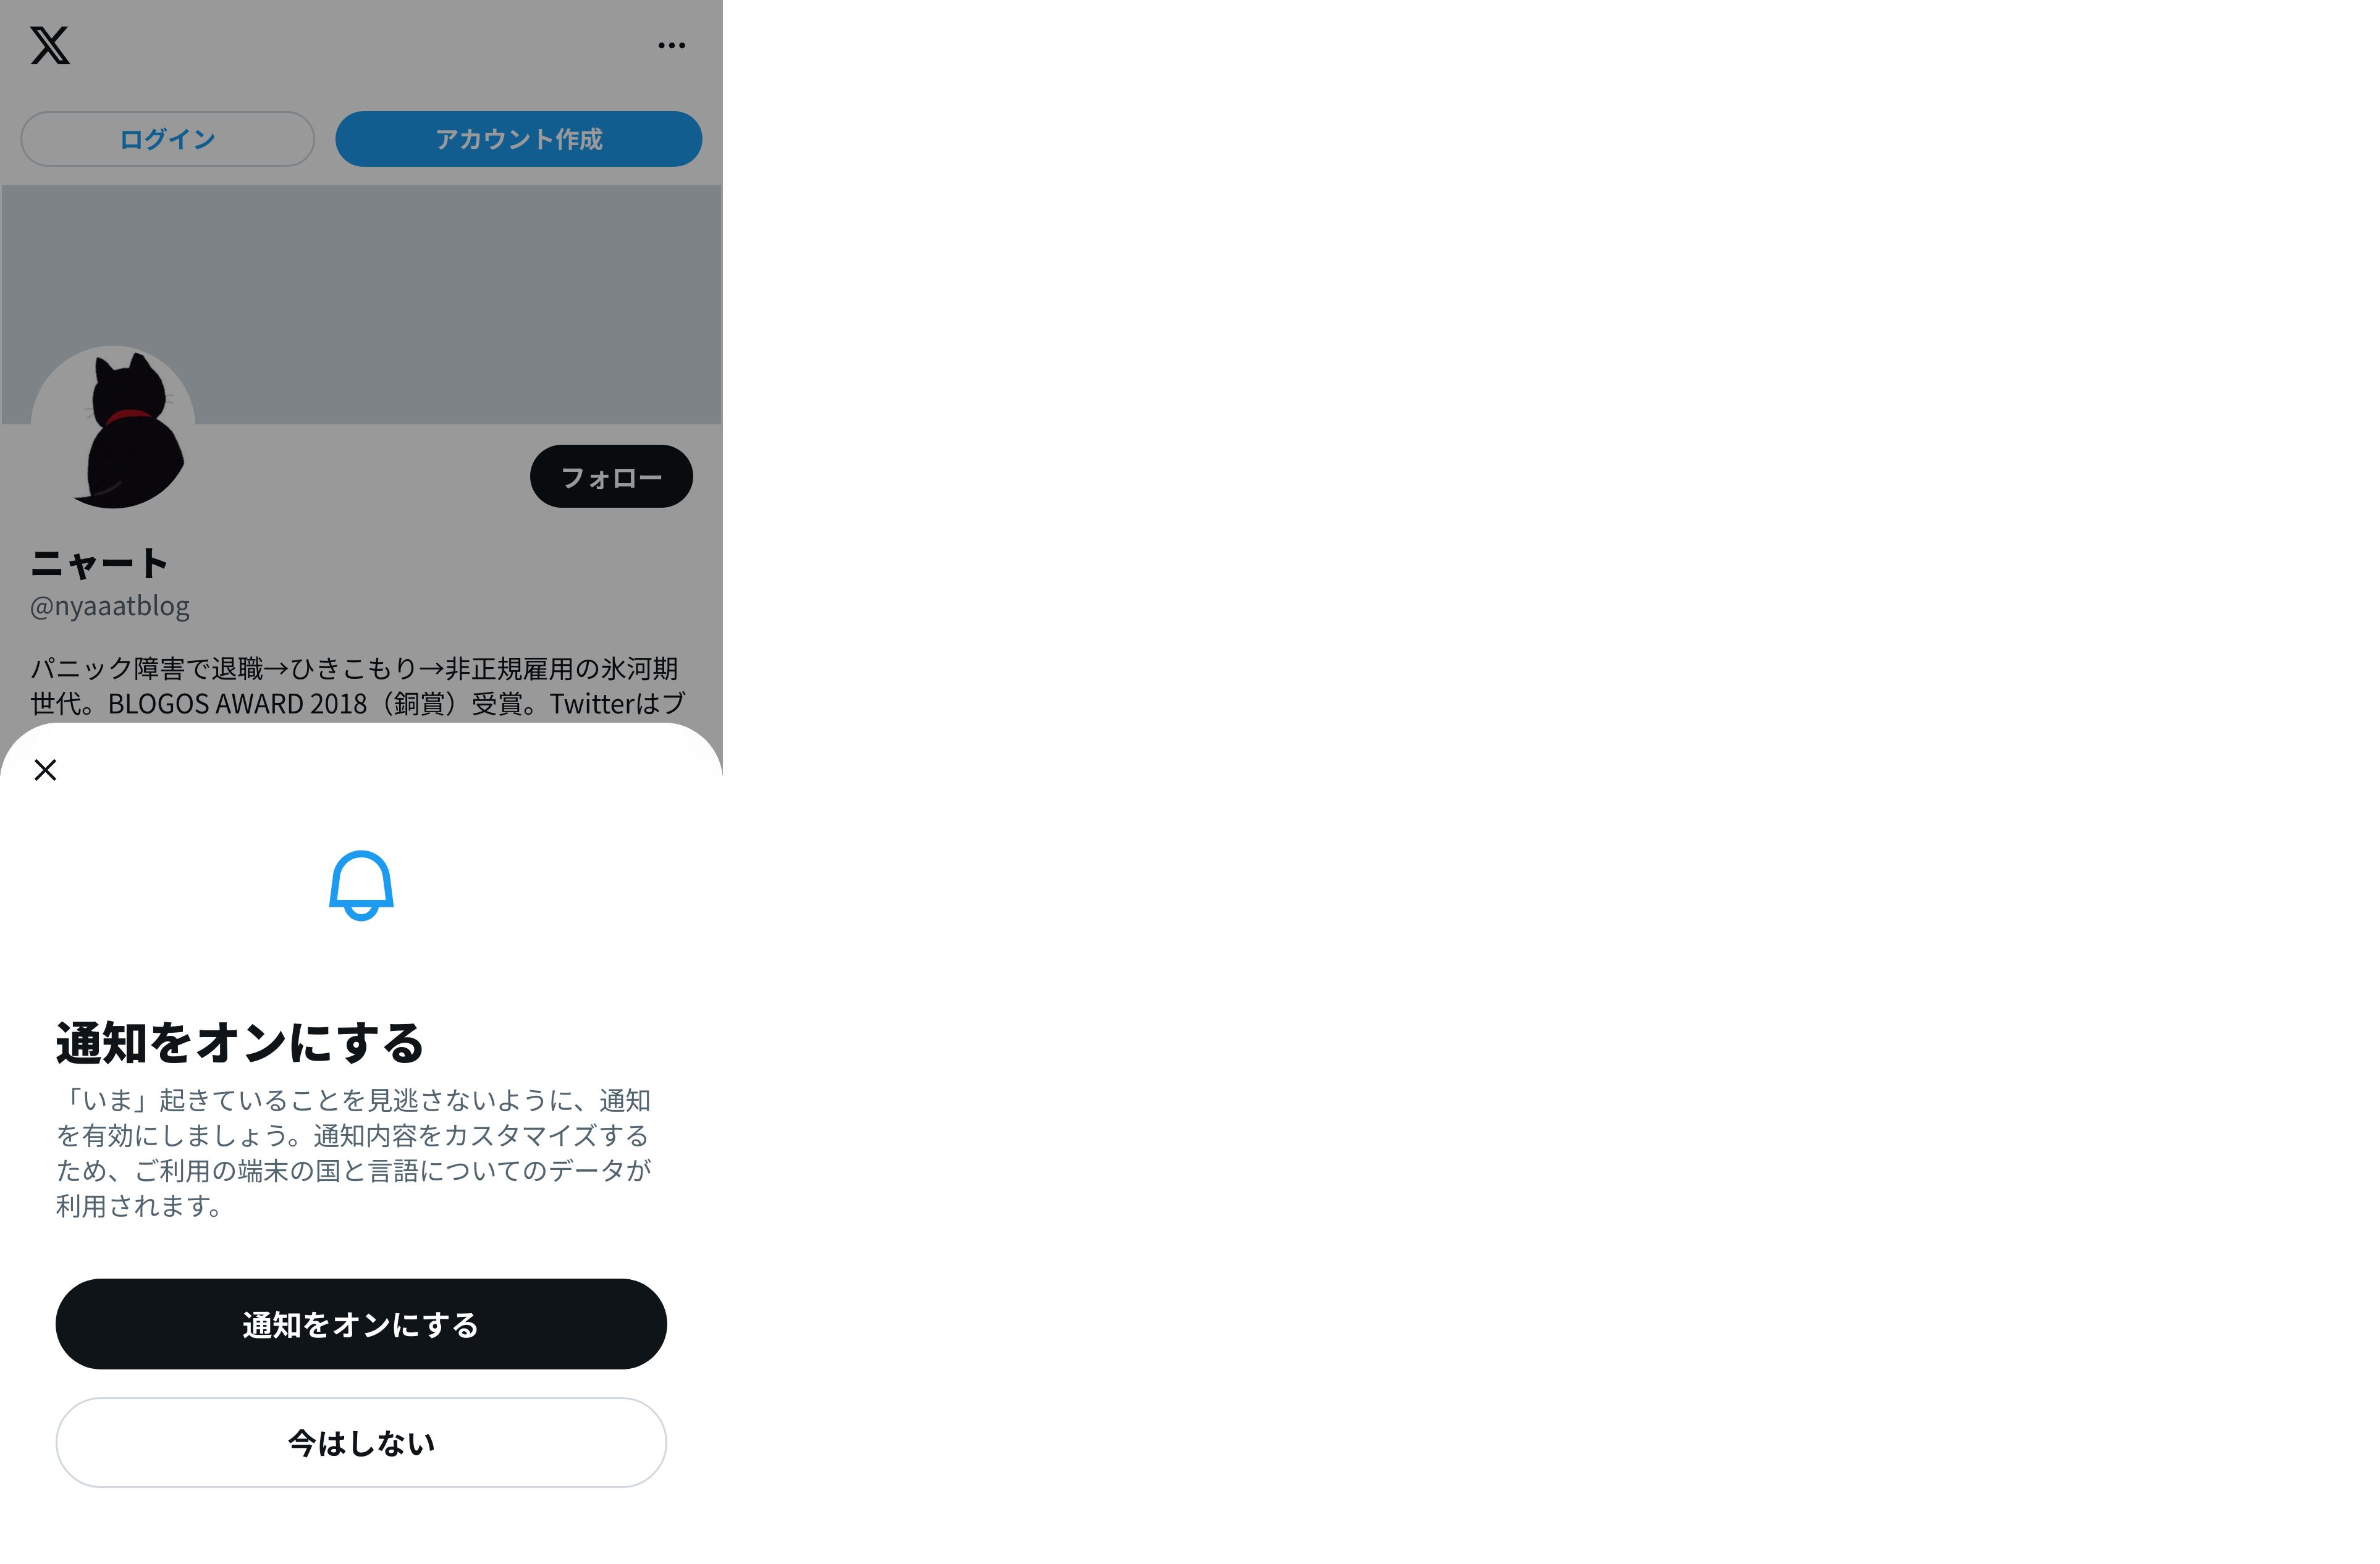Click the アカウント作成 button

pos(518,139)
